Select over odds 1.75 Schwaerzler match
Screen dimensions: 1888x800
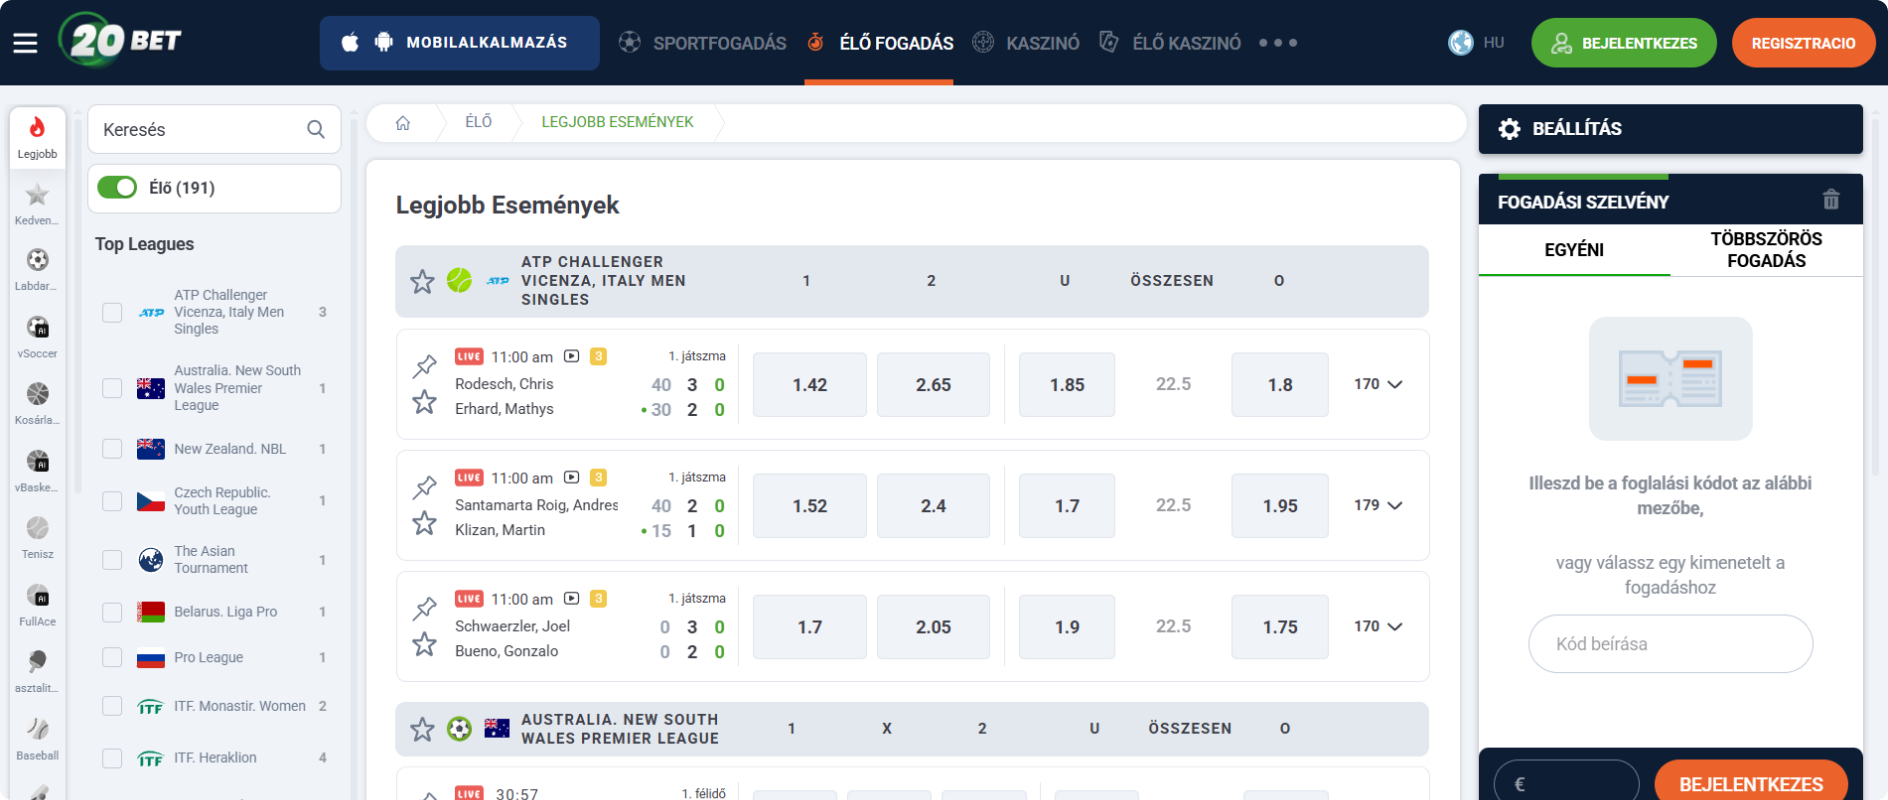tap(1280, 627)
